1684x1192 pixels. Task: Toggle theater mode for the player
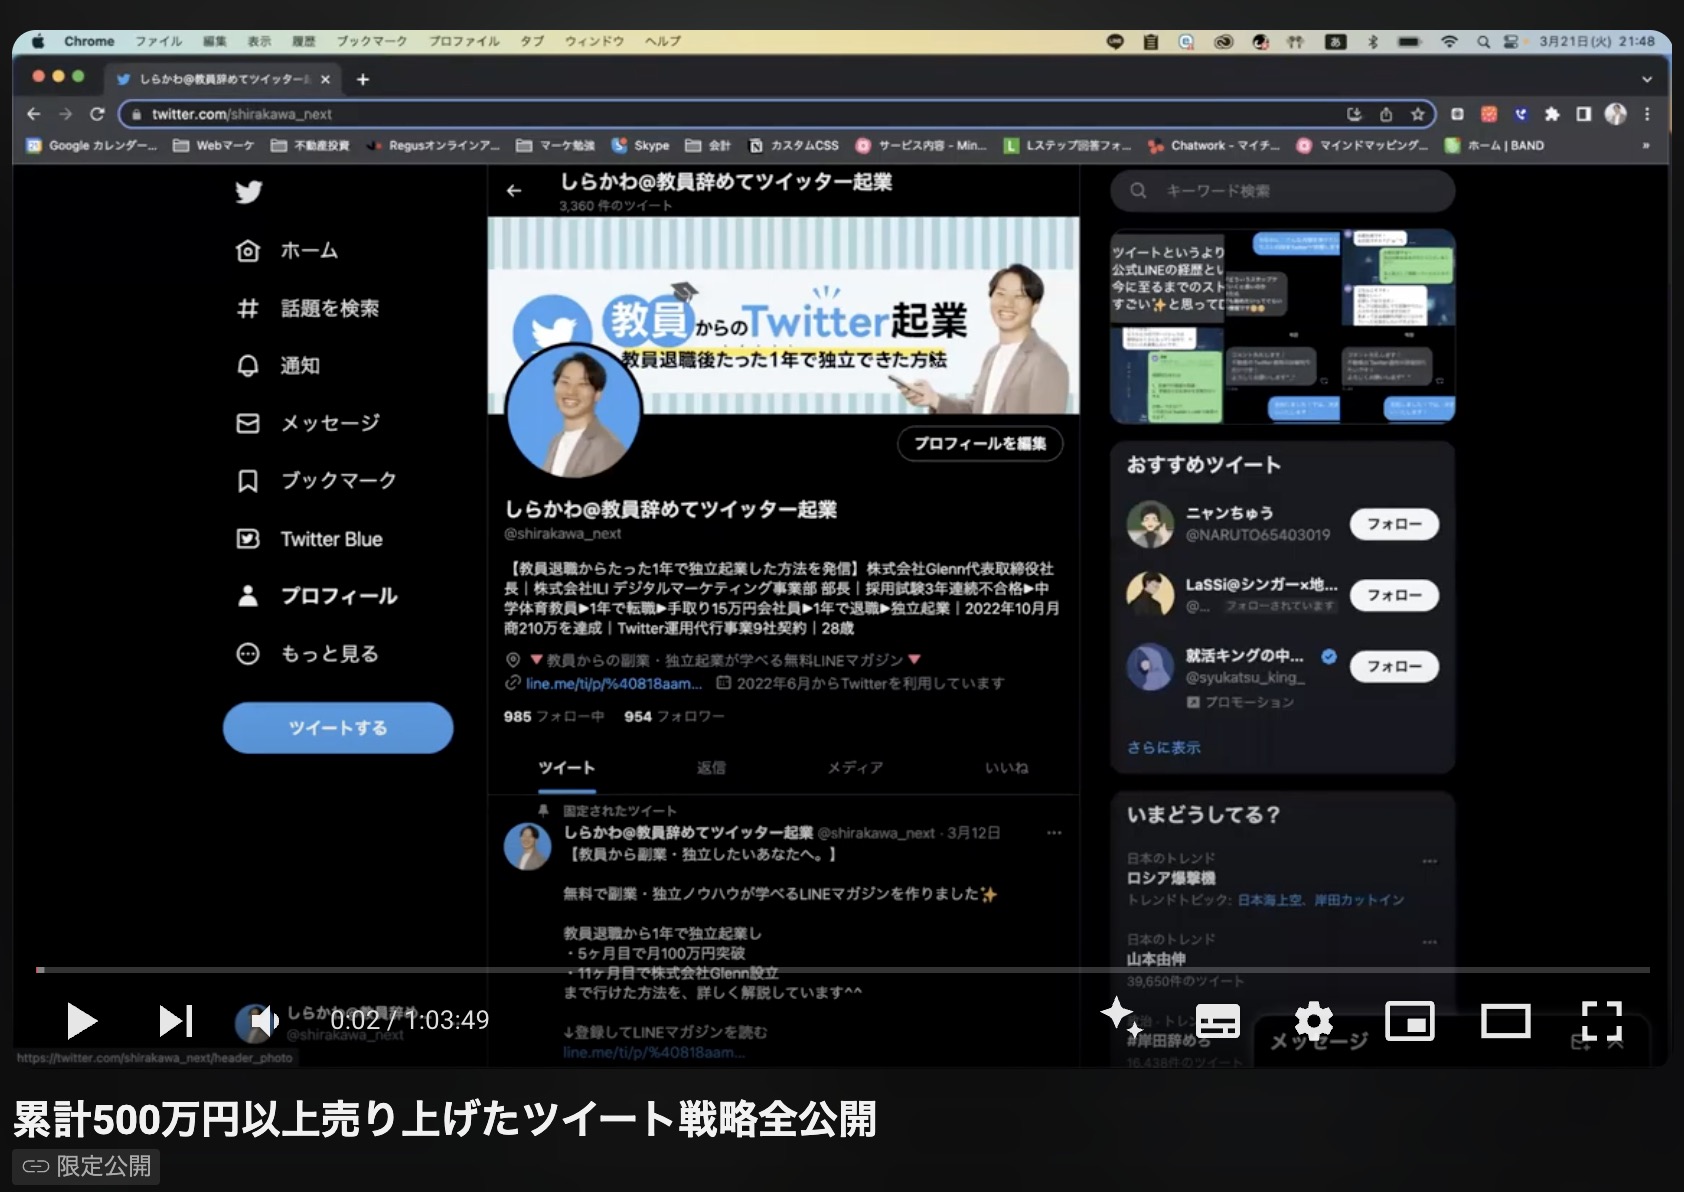pos(1505,1021)
